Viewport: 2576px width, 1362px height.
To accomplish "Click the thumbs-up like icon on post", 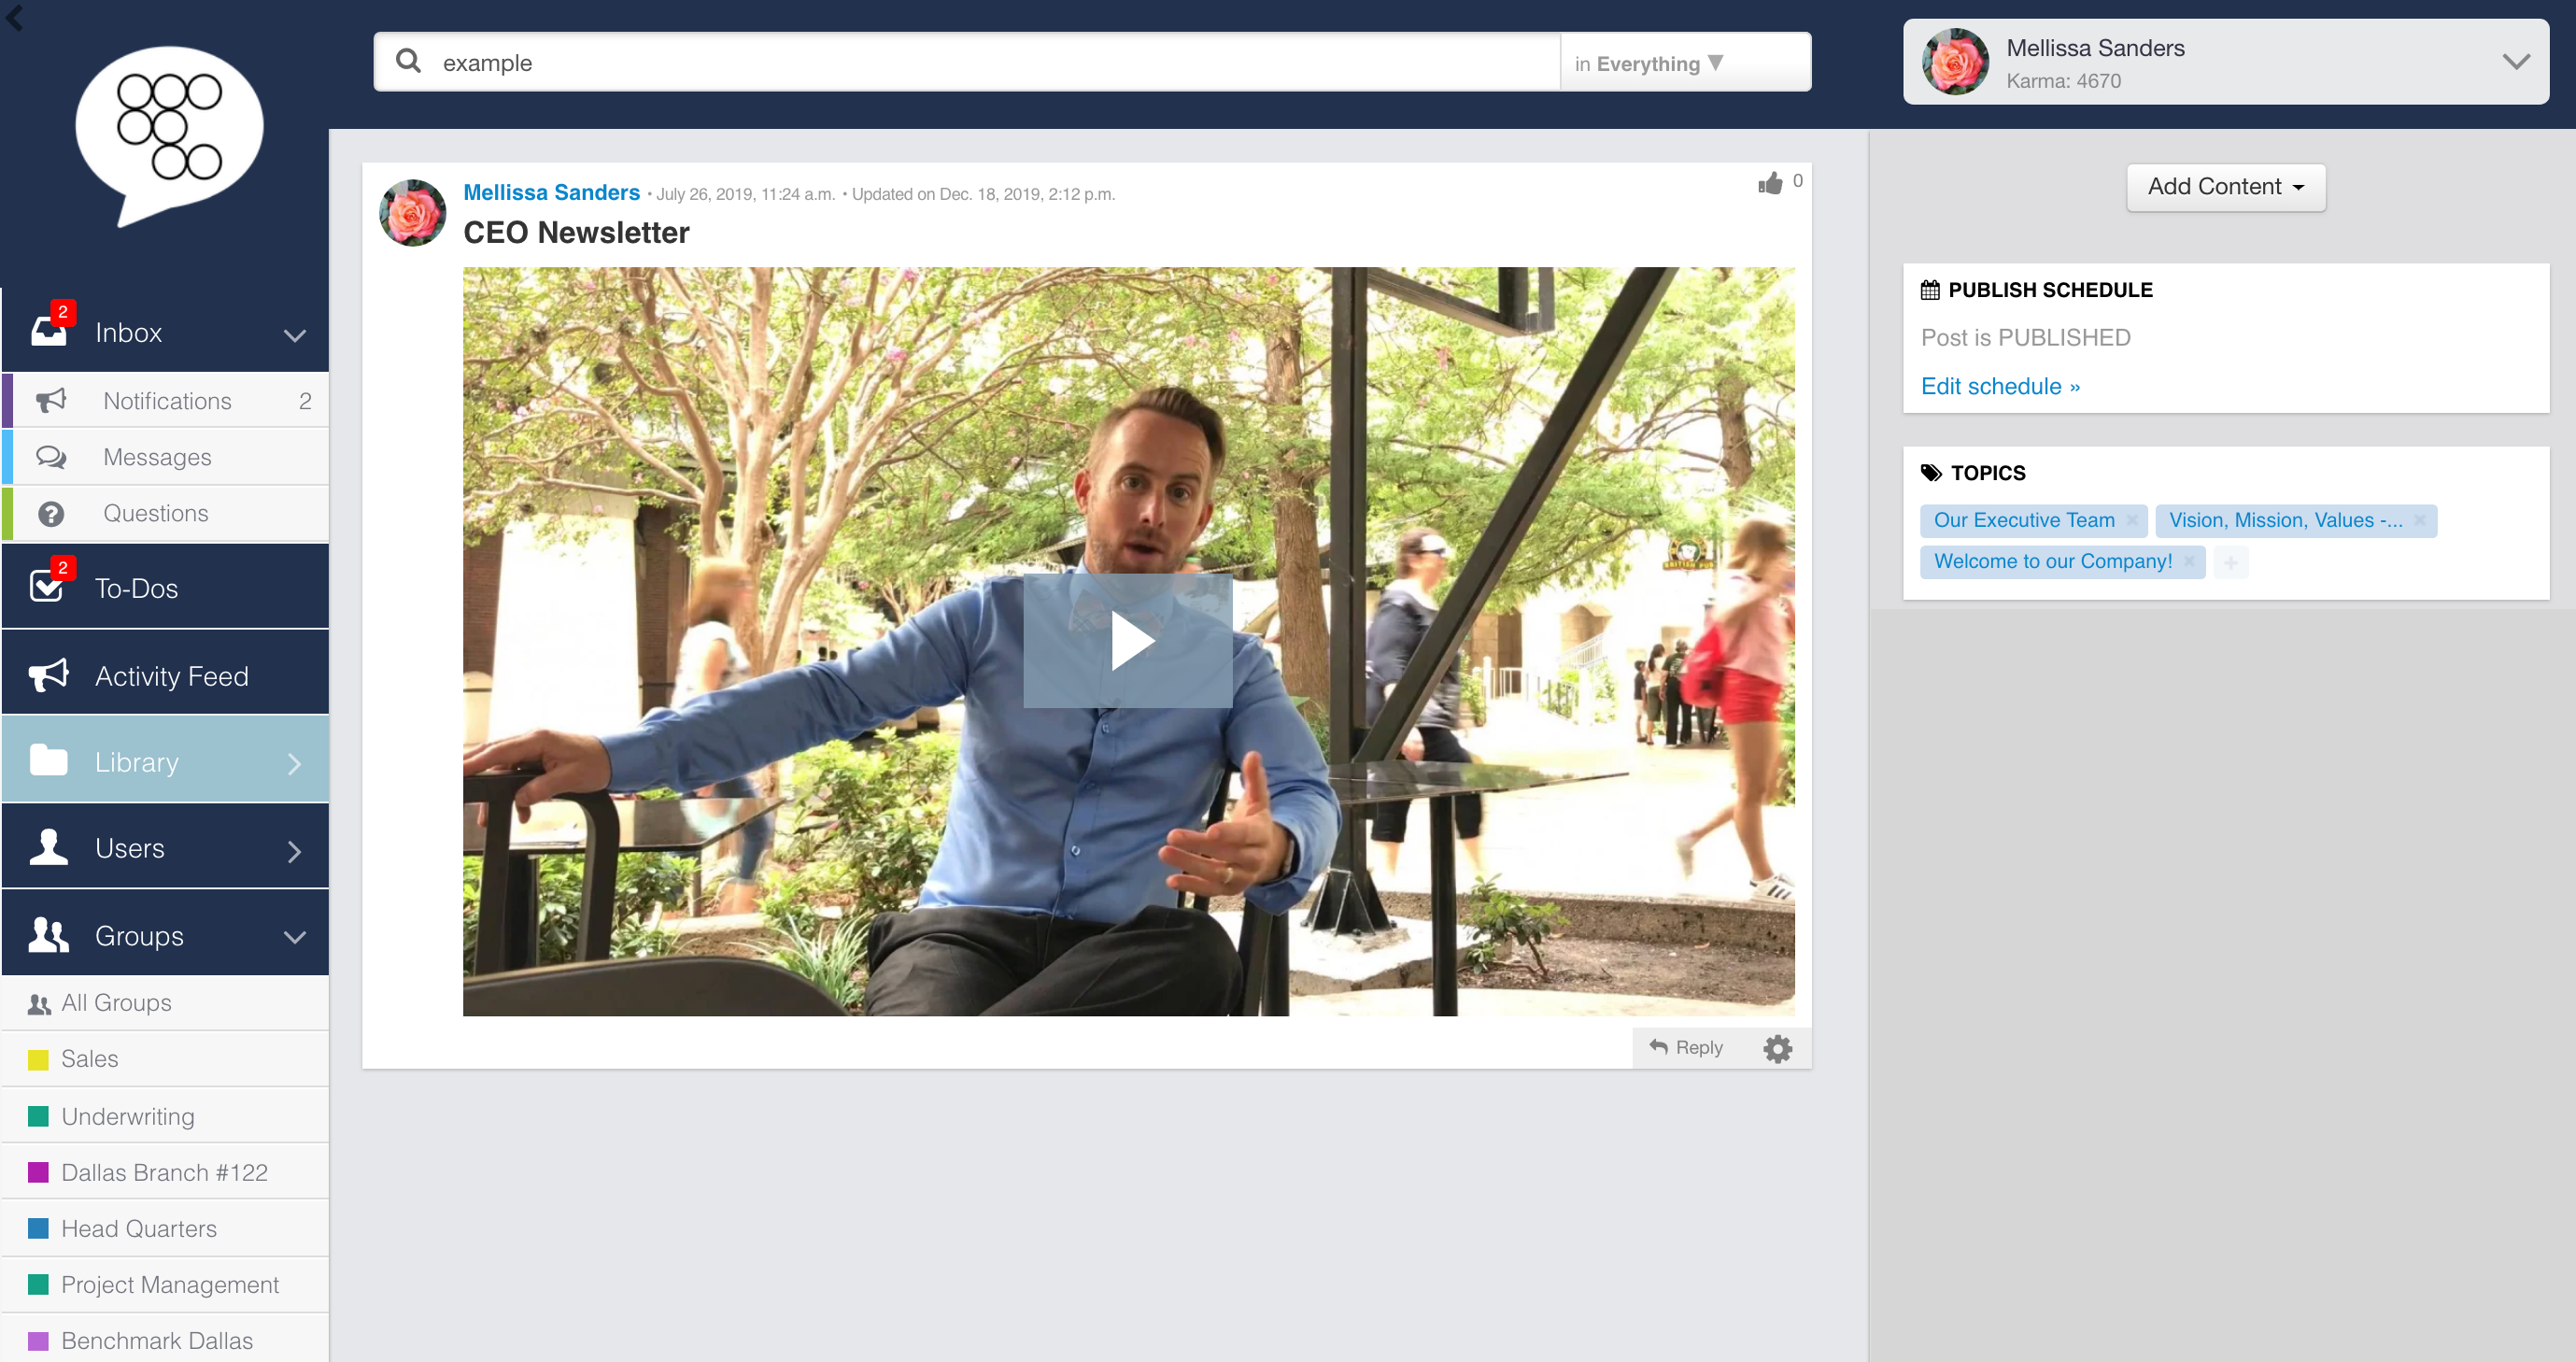I will 1770,183.
